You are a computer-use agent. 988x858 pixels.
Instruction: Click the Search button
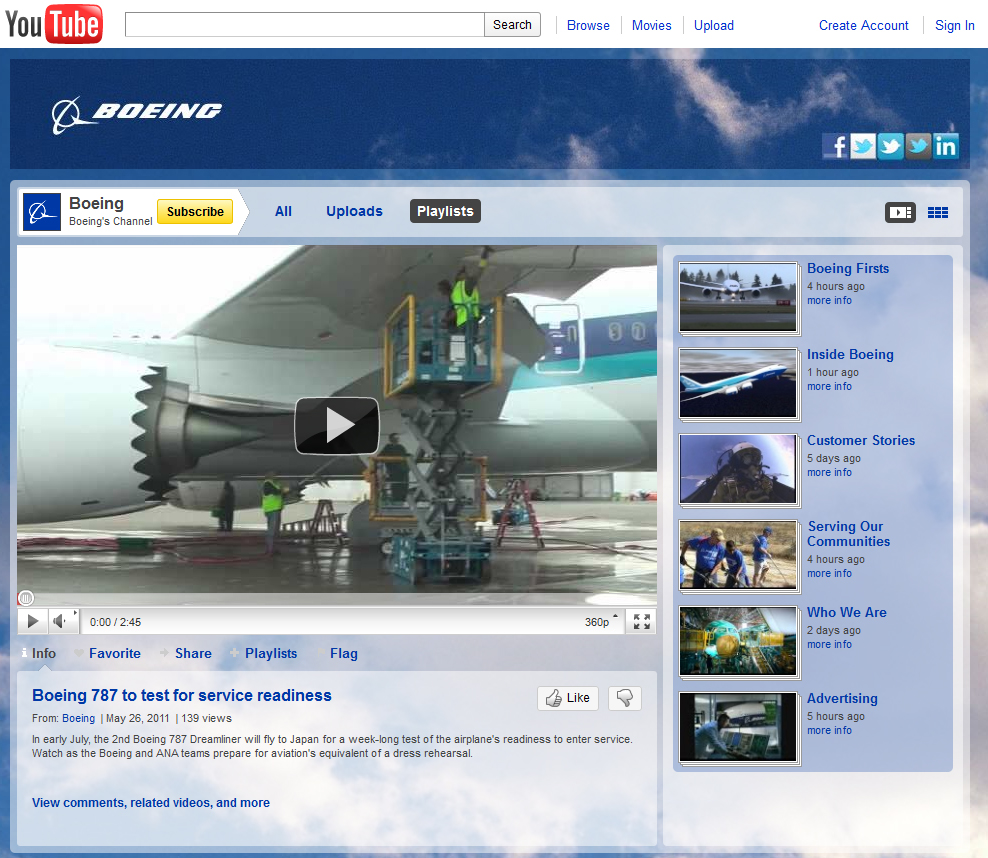[512, 25]
